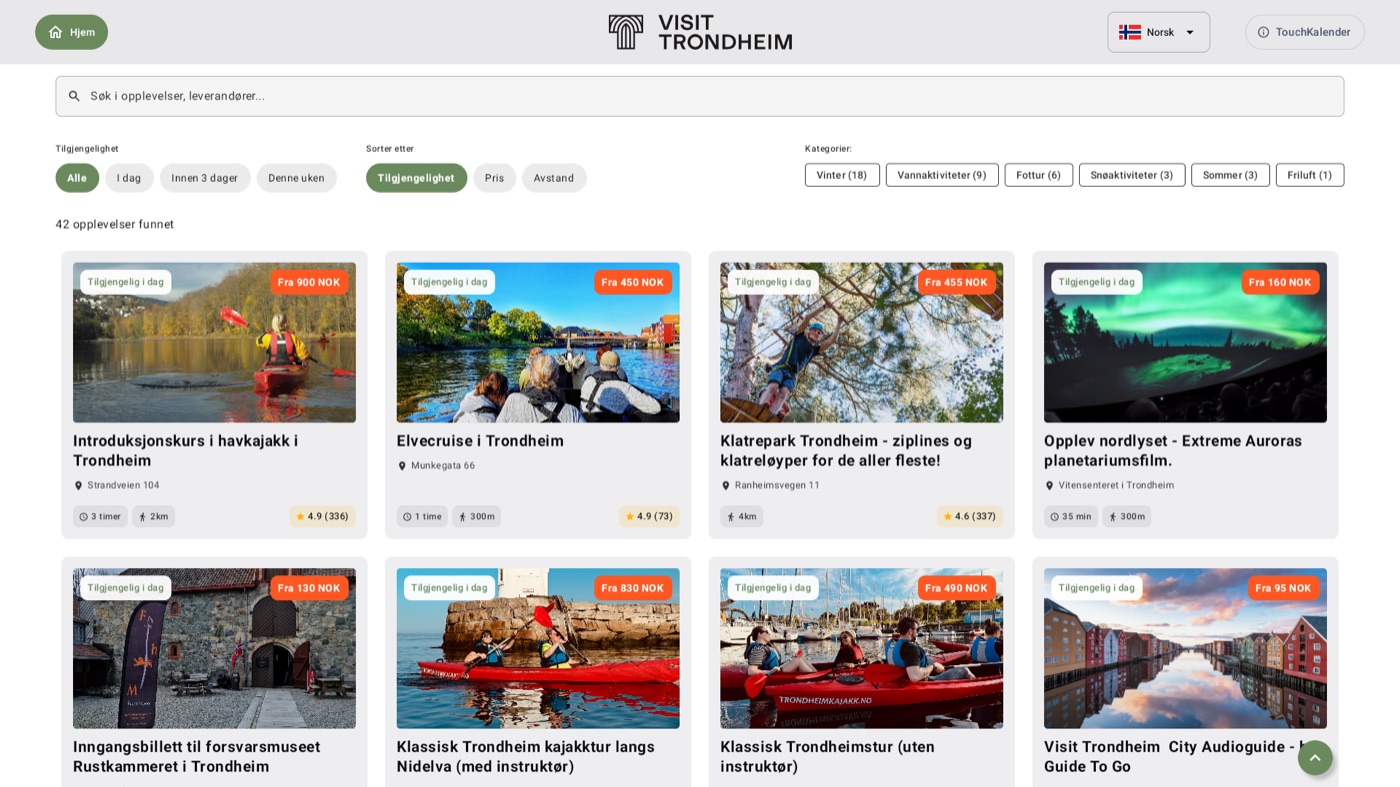1400x787 pixels.
Task: Filter by Vannaktiviteter (9) category
Action: (942, 175)
